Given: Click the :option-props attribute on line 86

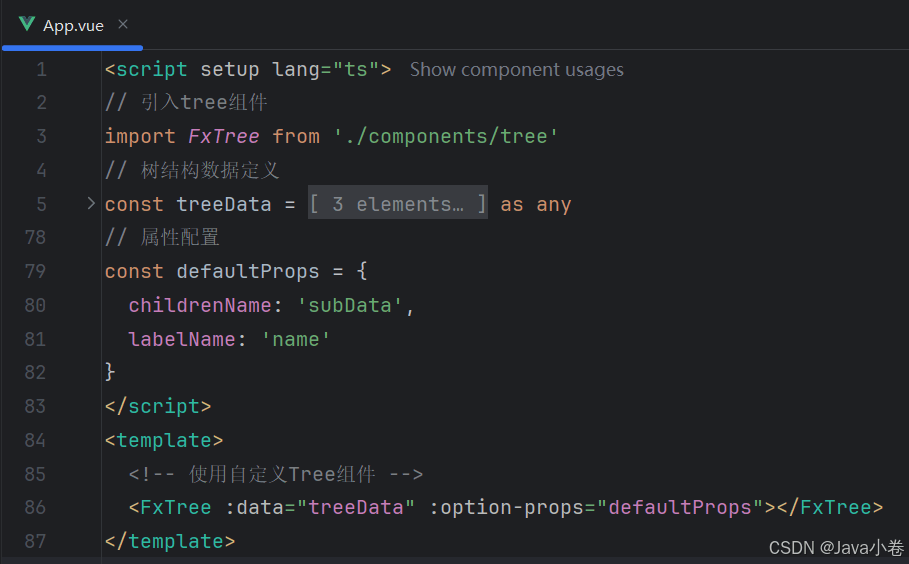Looking at the screenshot, I should click(506, 508).
